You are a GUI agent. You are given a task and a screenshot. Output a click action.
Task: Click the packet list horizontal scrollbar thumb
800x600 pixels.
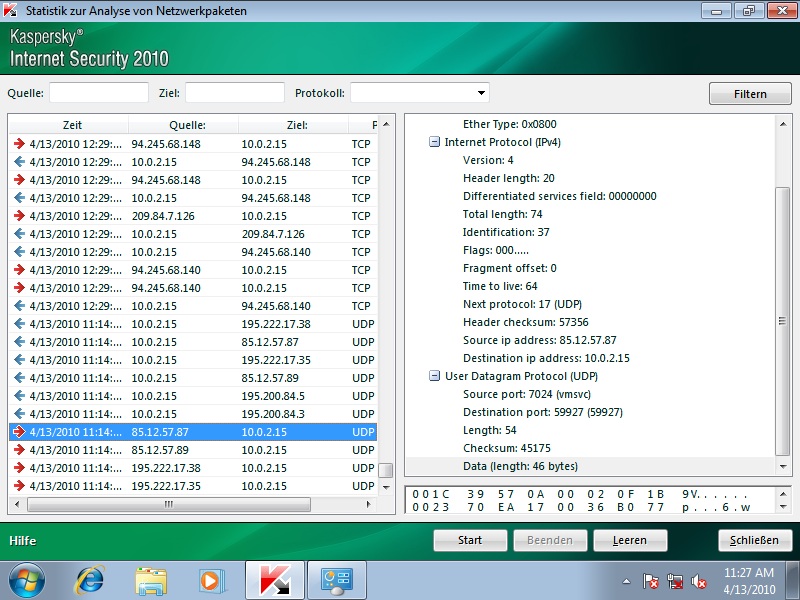point(169,504)
